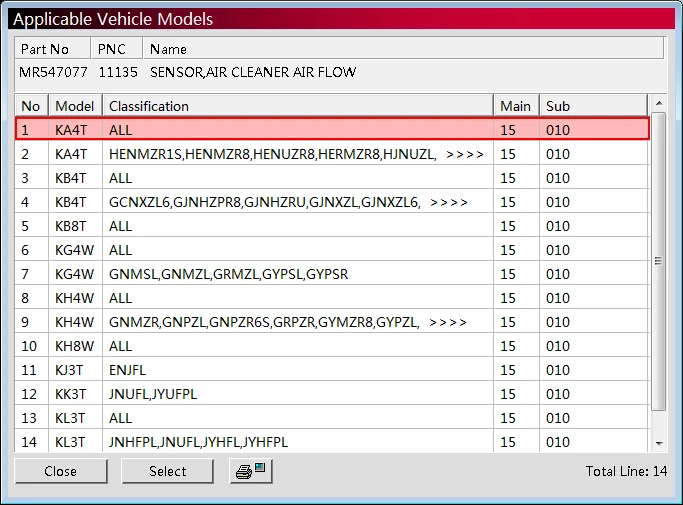
Task: Click Sub value 010 in row 5
Action: 558,226
